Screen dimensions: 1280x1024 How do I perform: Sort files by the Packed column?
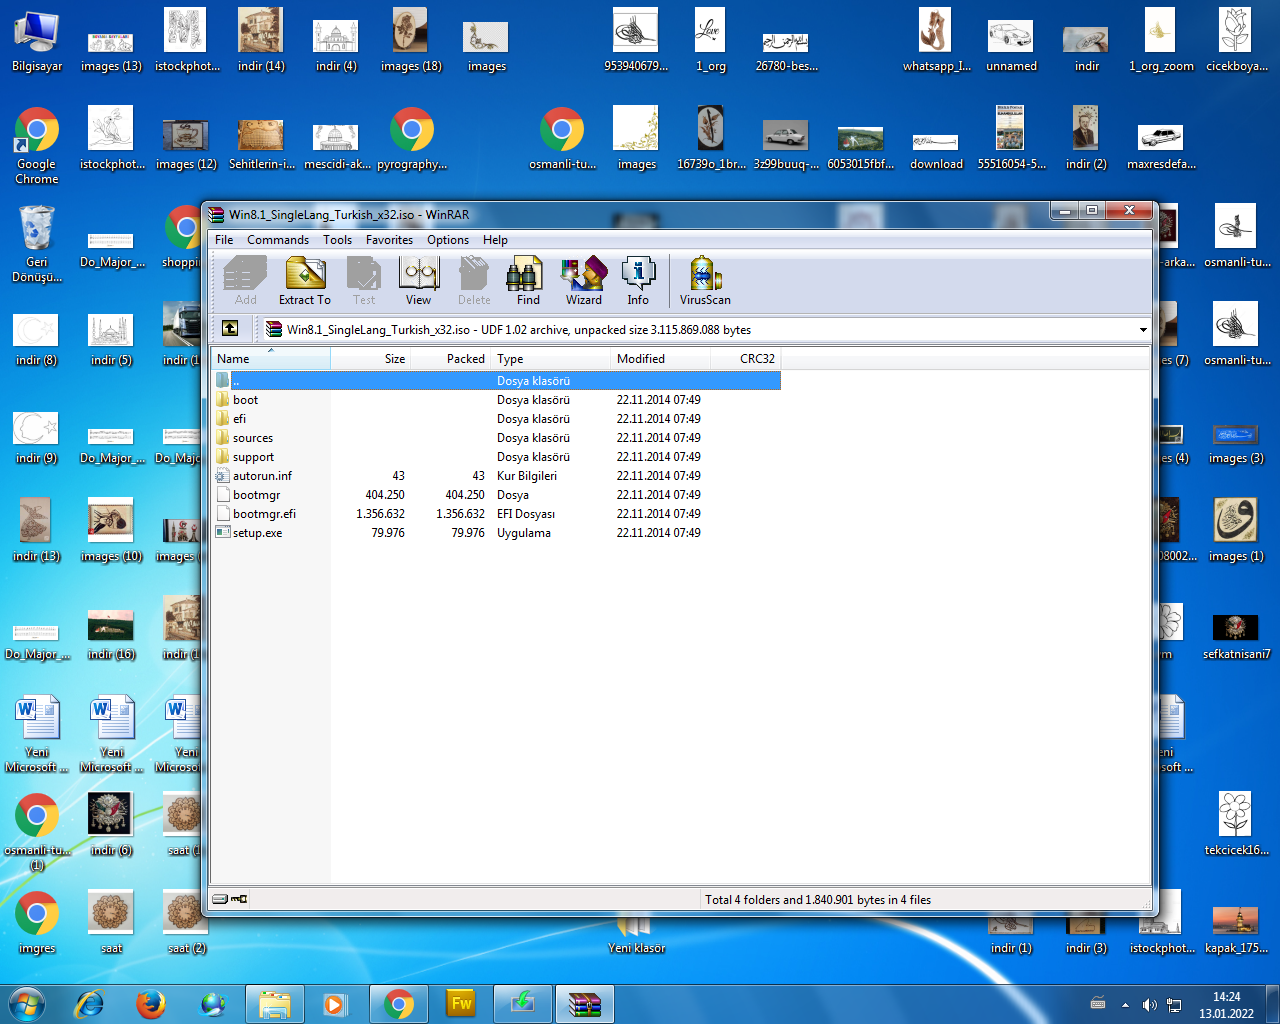click(451, 359)
